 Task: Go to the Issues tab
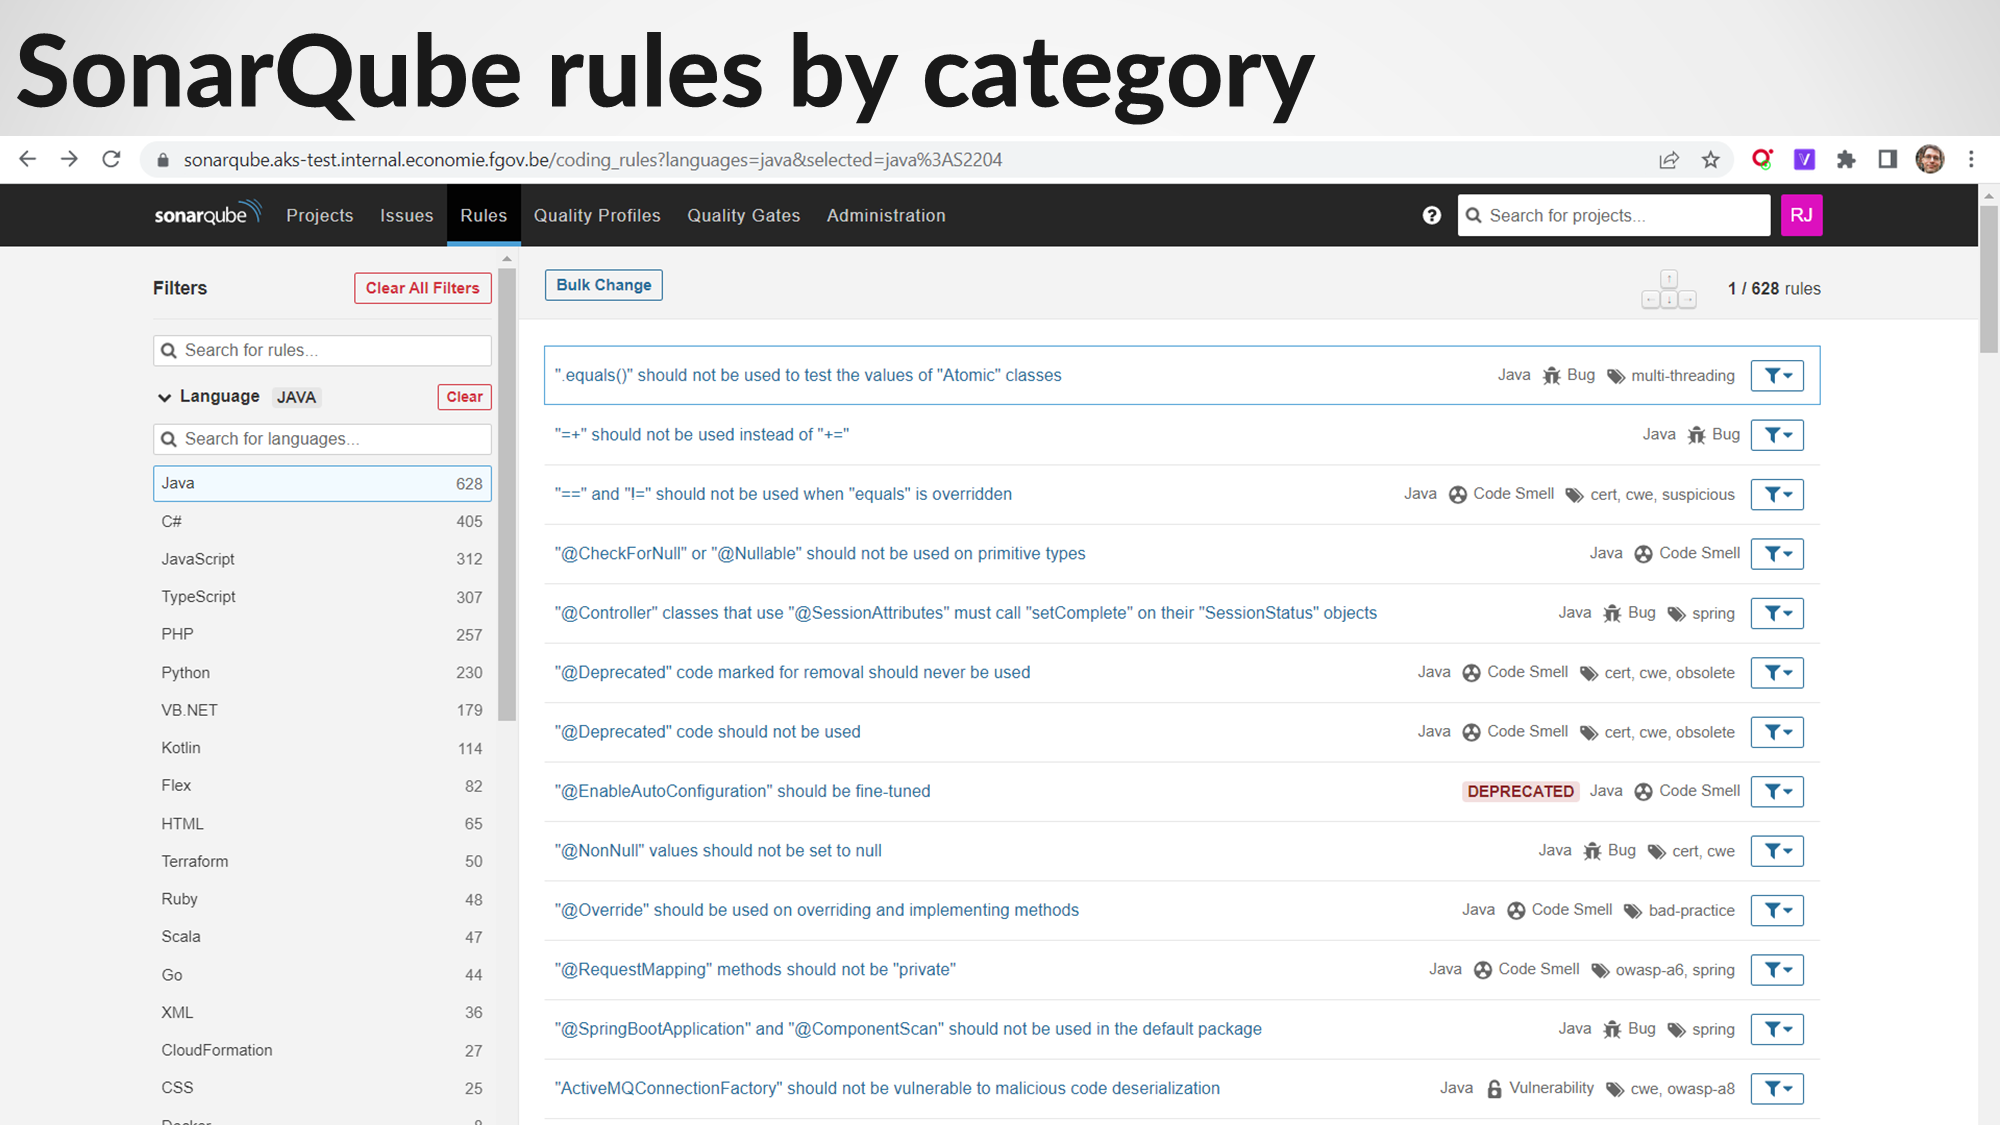coord(406,215)
